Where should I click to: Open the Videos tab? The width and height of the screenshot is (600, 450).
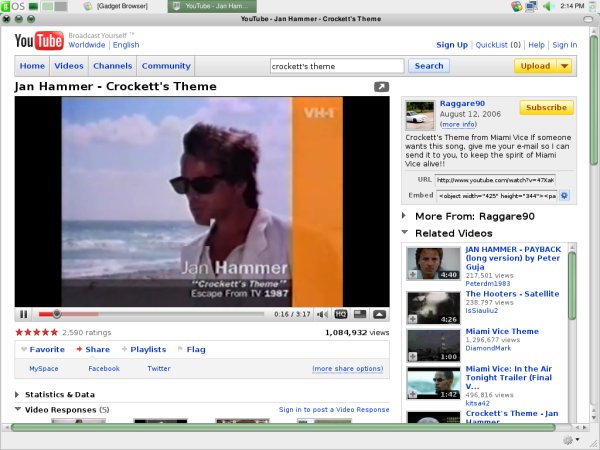(69, 66)
